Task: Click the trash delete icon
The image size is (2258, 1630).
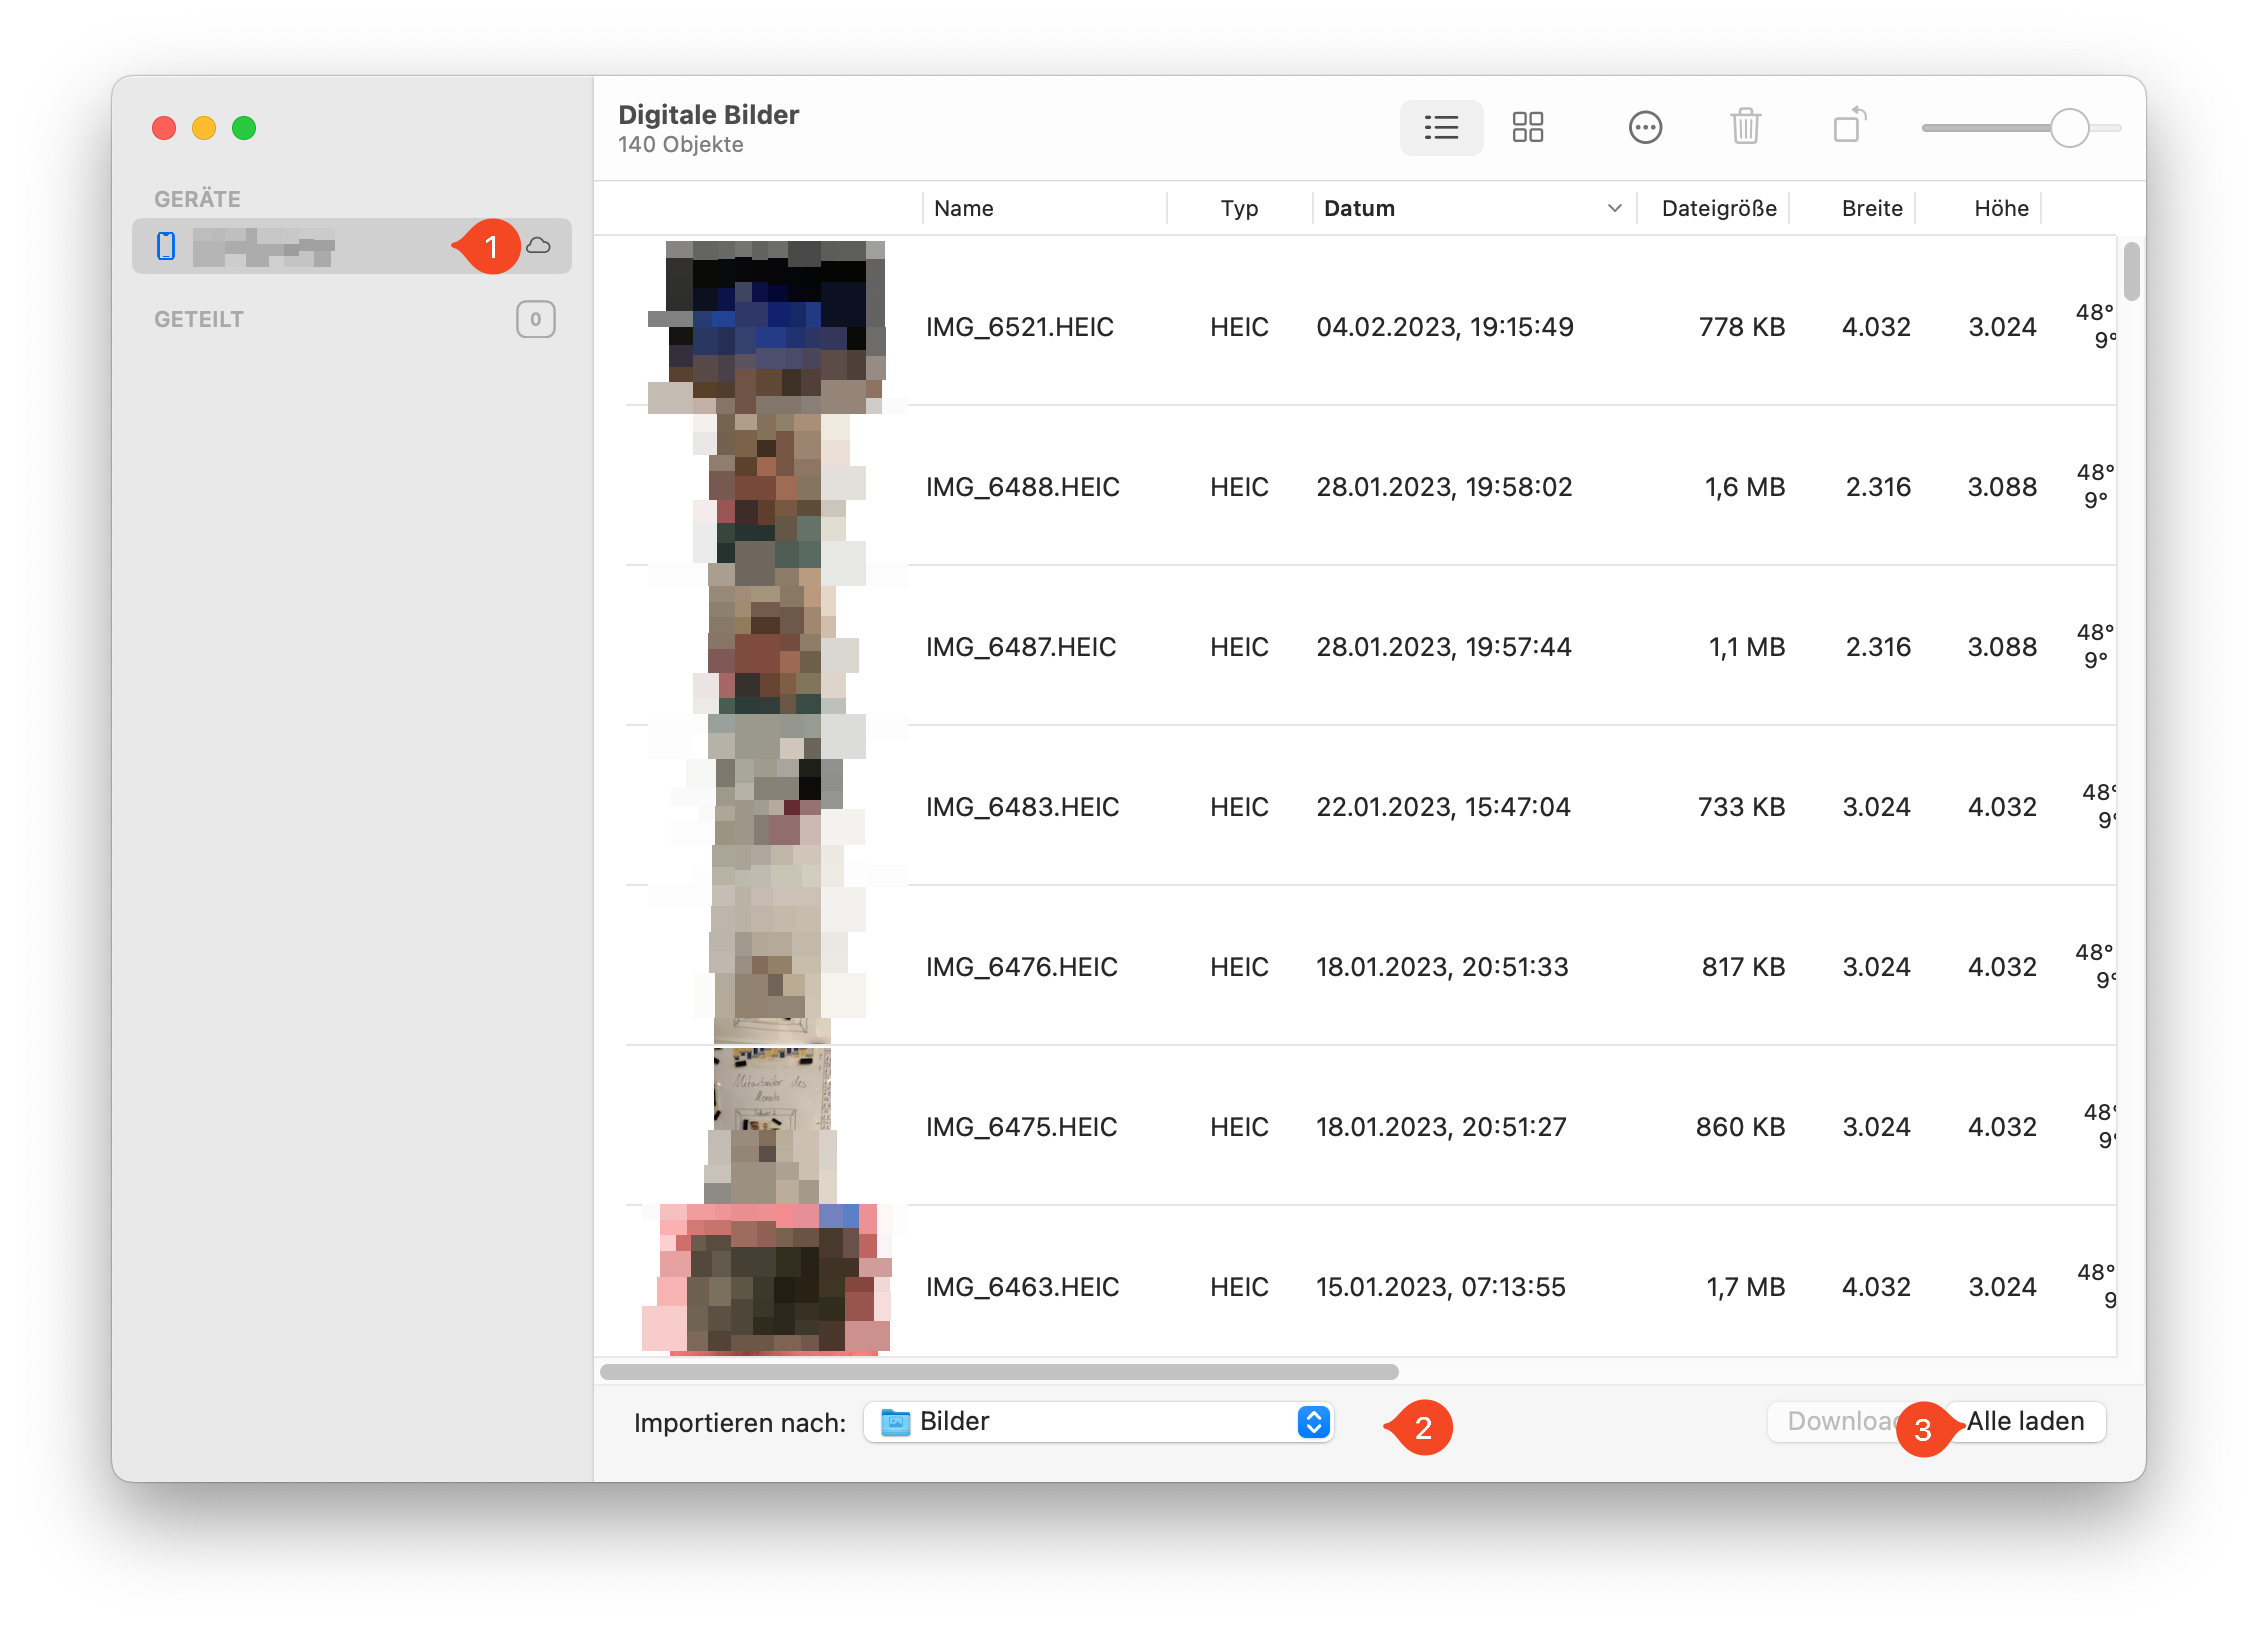Action: 1745,127
